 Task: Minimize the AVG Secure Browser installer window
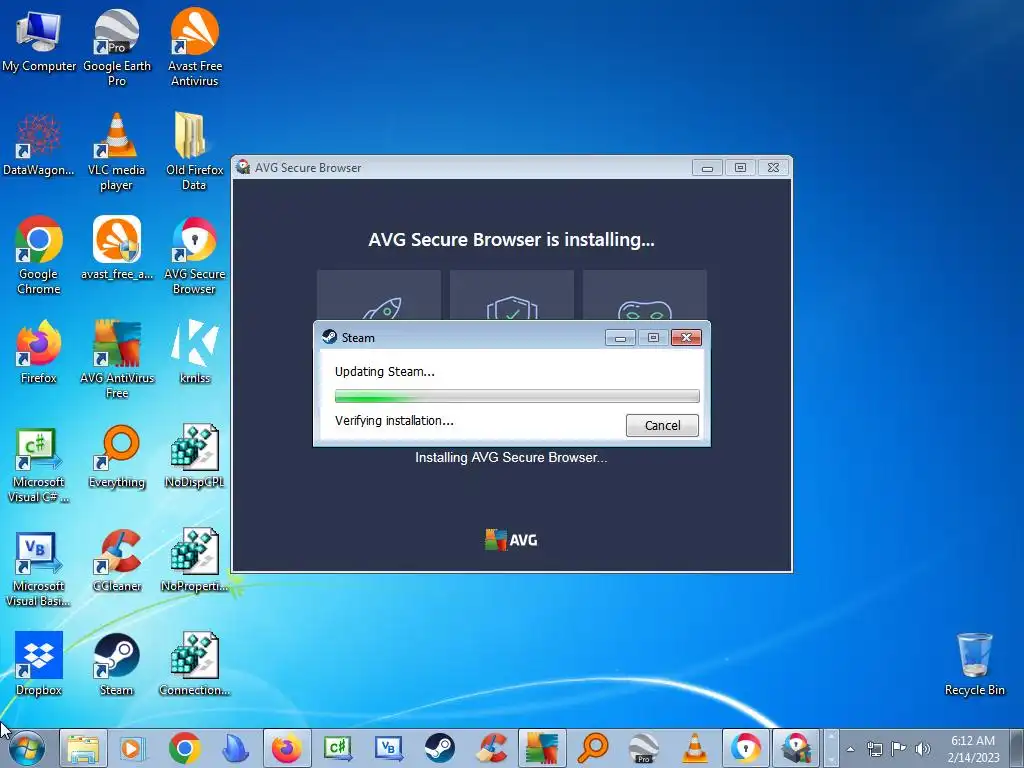coord(707,168)
